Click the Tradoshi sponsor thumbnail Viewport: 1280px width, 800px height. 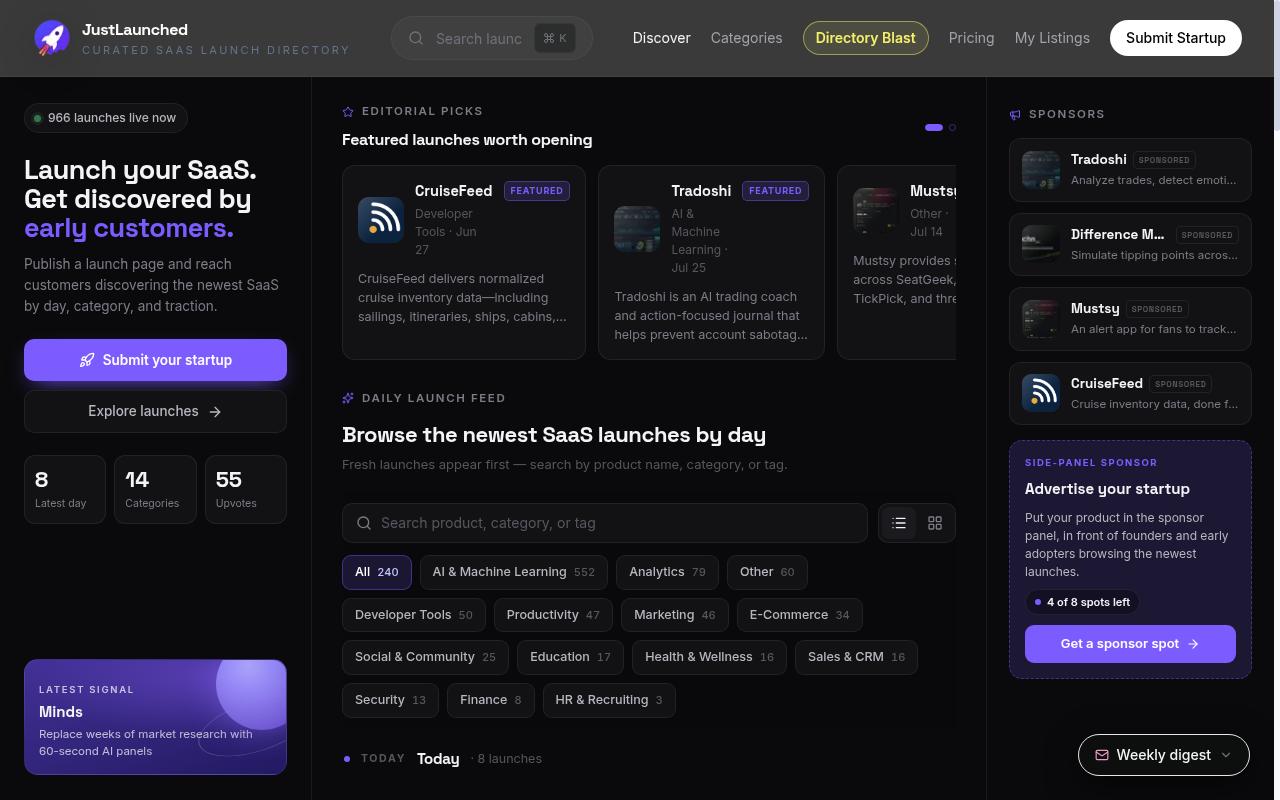[x=1041, y=170]
